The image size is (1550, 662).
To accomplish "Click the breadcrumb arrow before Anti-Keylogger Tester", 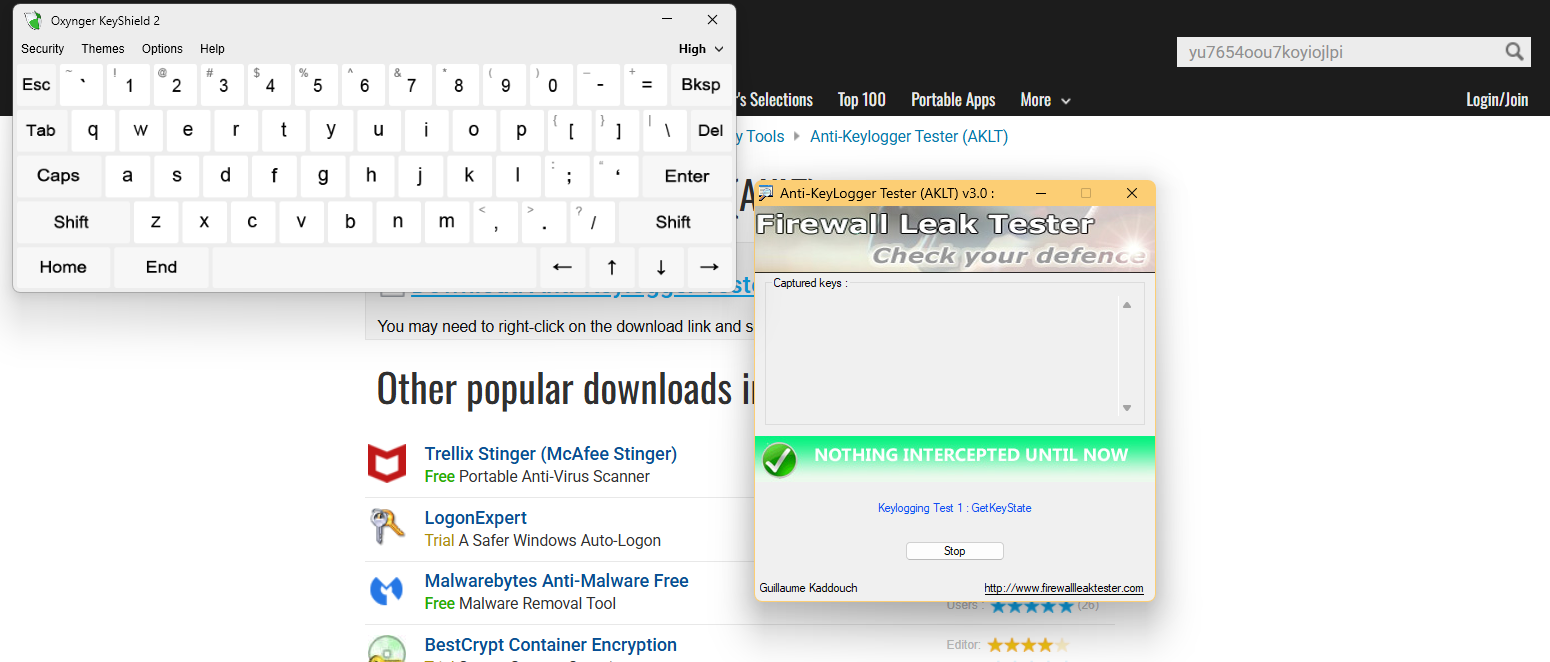I will click(797, 136).
